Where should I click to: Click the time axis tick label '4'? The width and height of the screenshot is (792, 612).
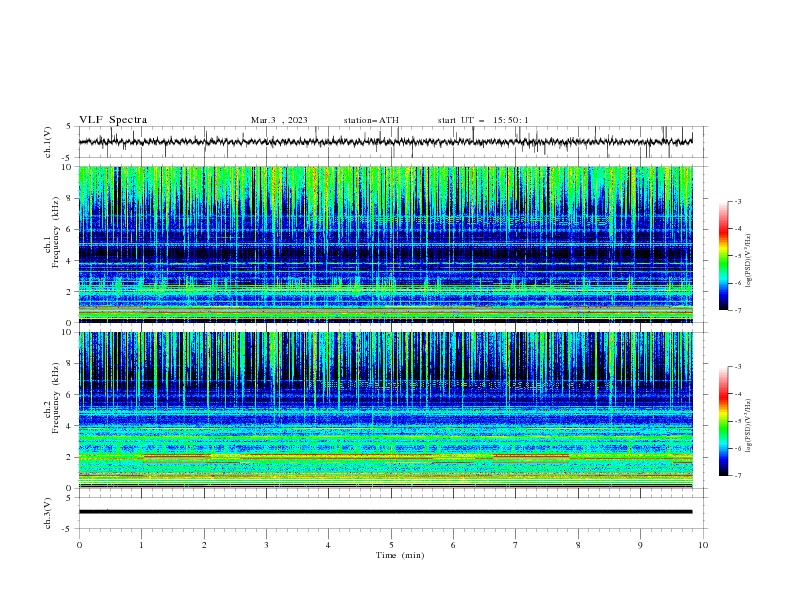328,545
